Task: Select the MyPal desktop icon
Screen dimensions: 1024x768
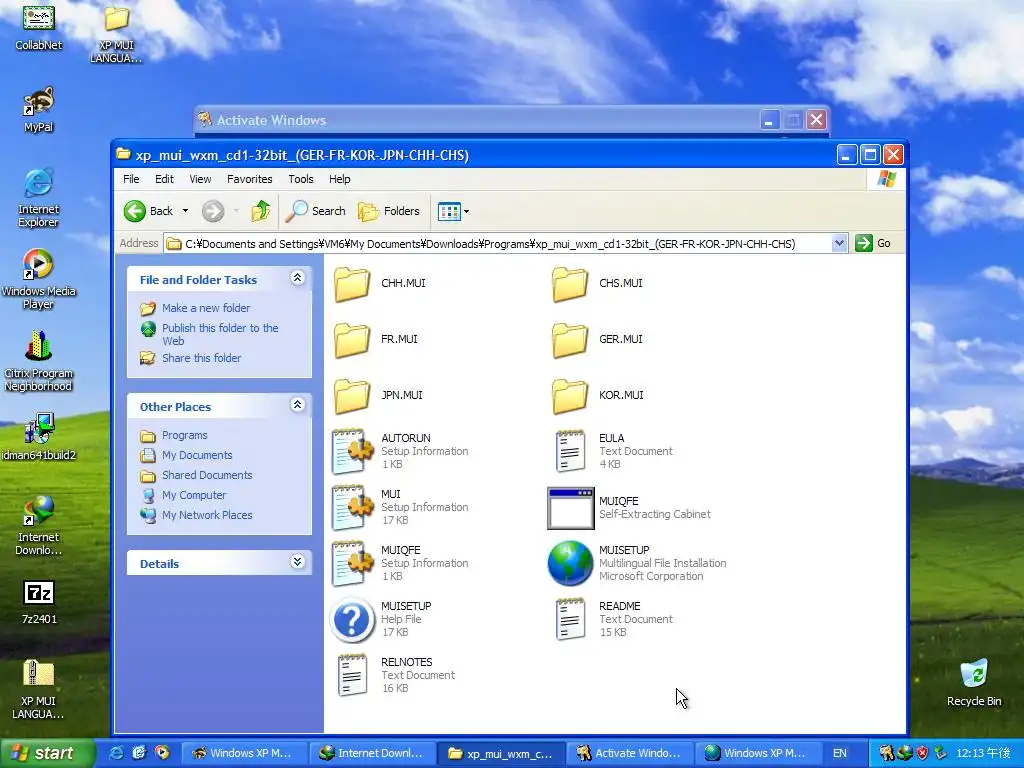Action: 39,109
